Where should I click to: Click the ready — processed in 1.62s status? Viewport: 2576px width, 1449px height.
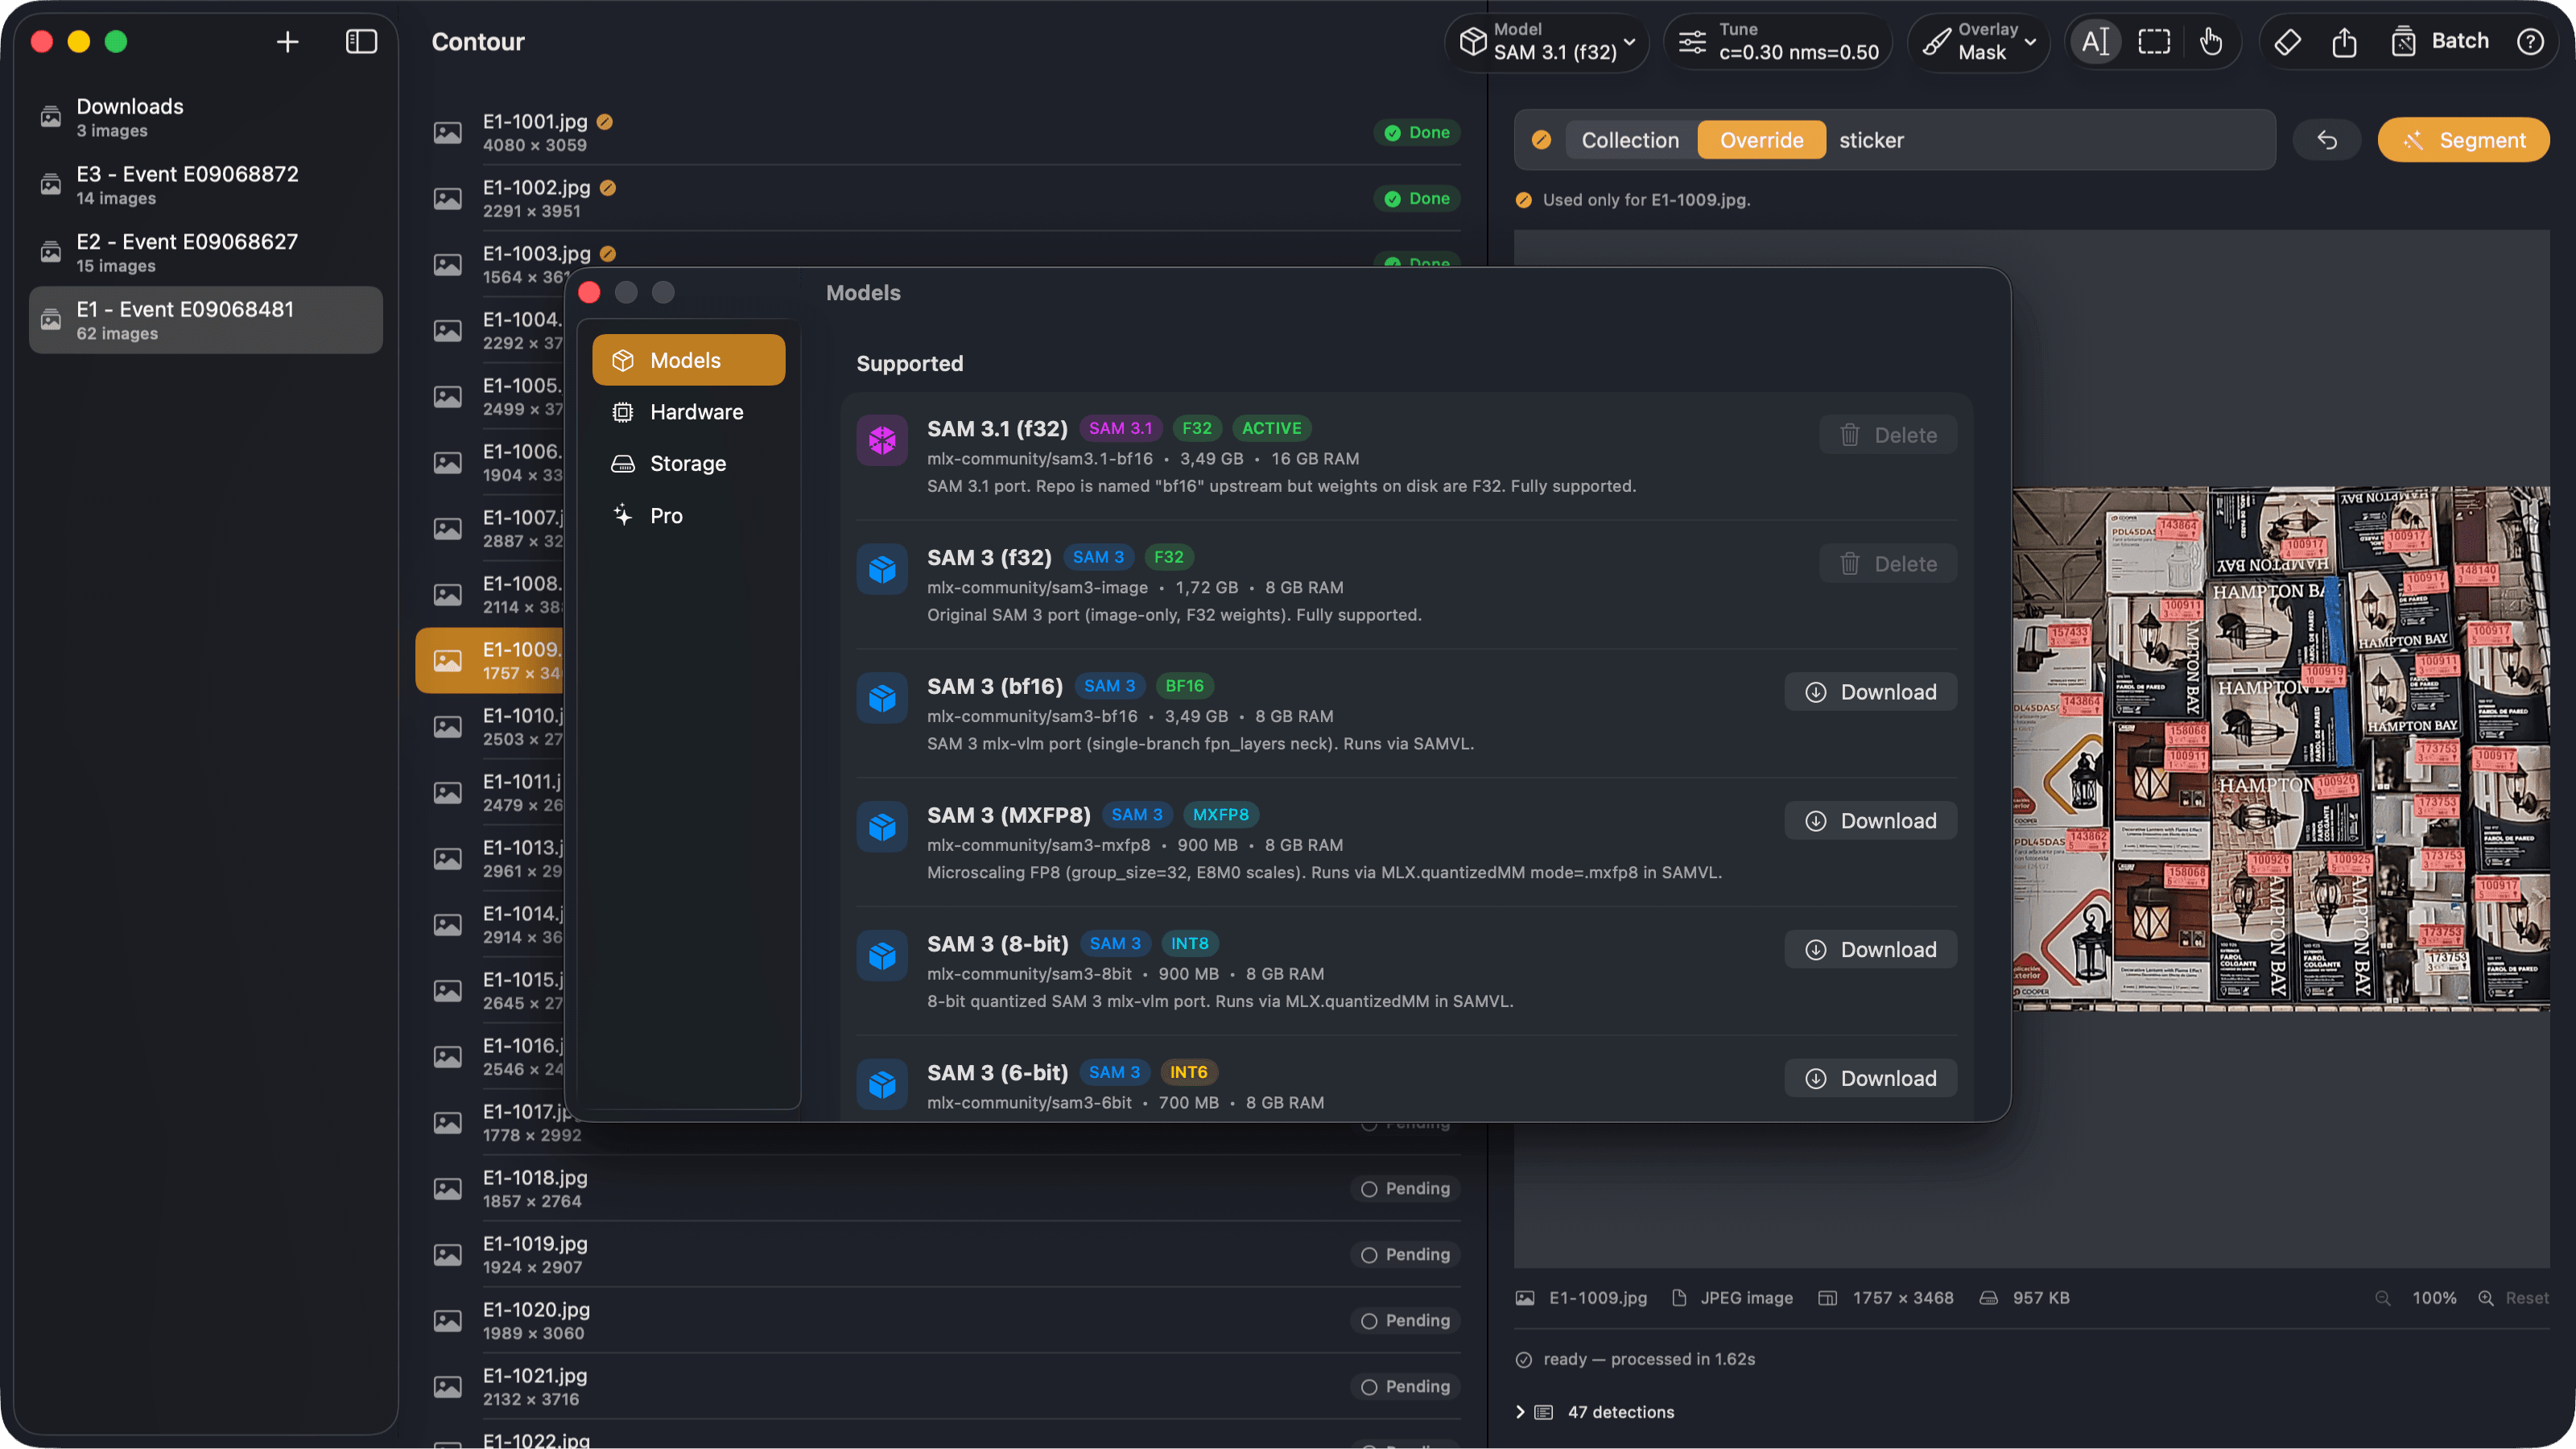1649,1359
